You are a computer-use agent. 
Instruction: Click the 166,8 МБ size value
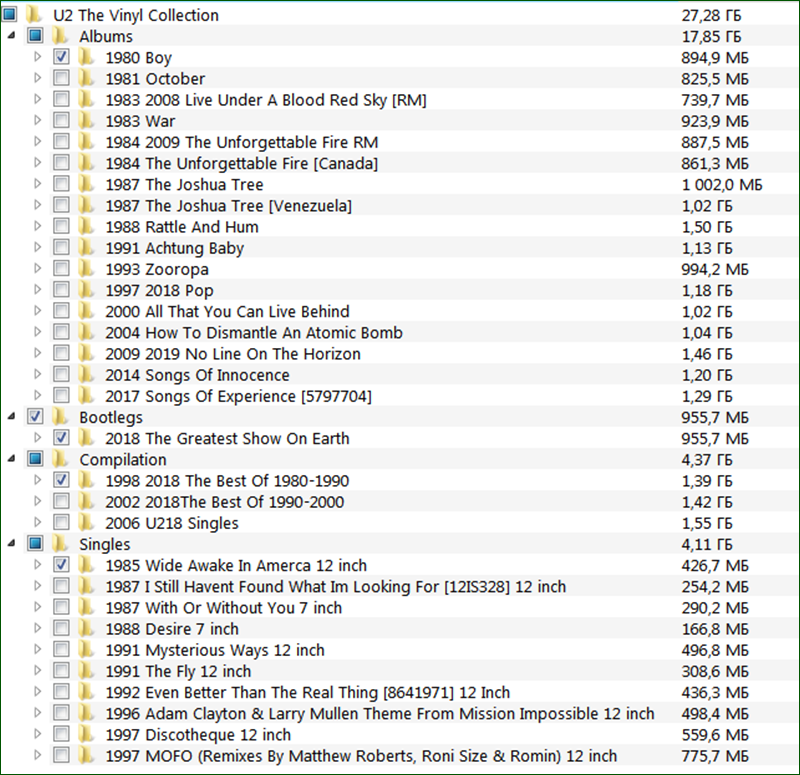[x=715, y=629]
